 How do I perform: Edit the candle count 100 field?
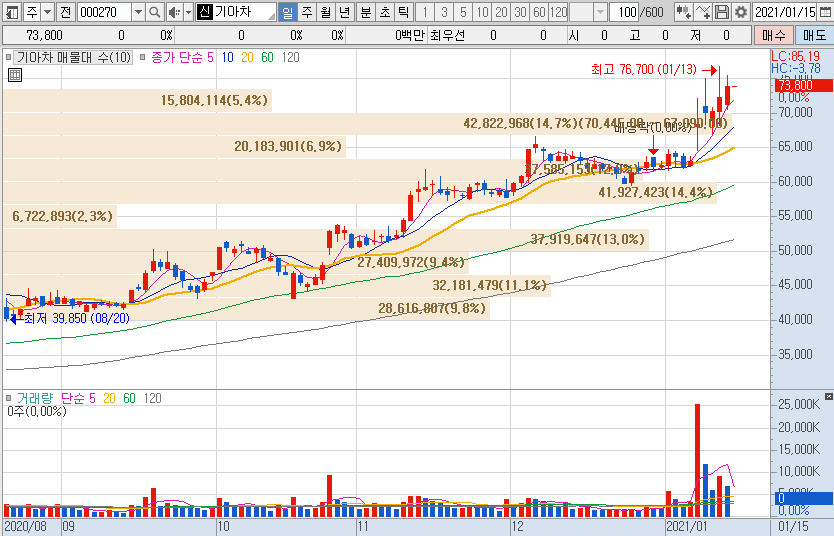click(x=623, y=12)
